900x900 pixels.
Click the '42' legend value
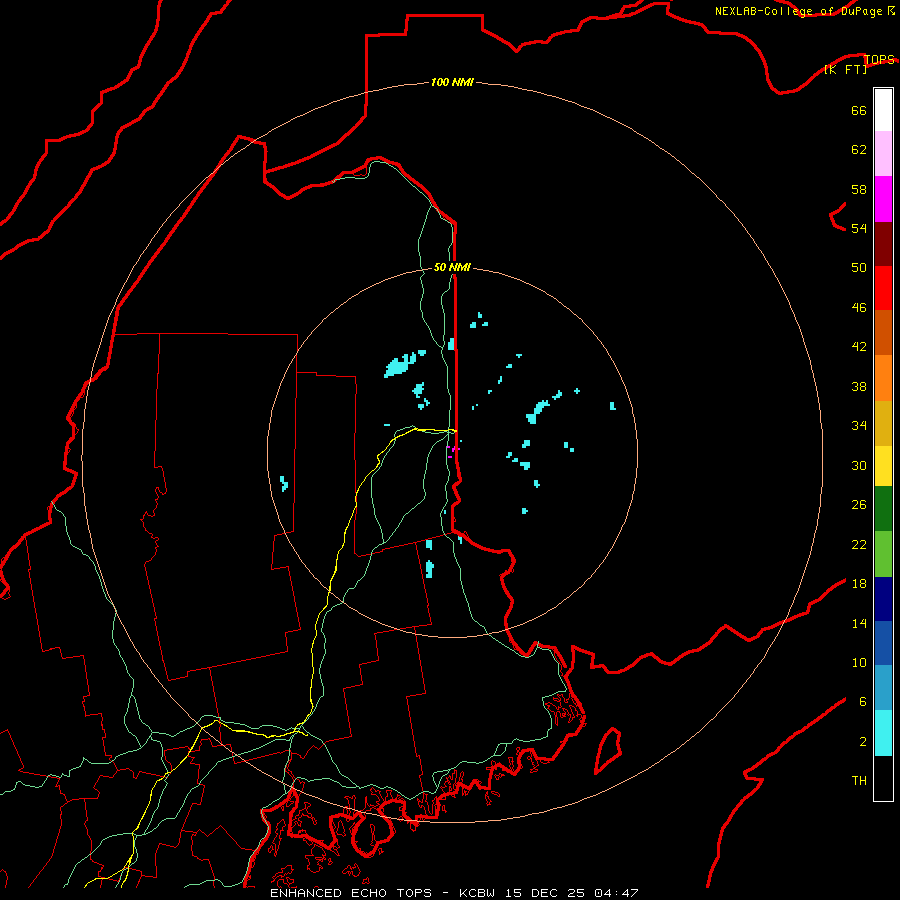(x=859, y=346)
